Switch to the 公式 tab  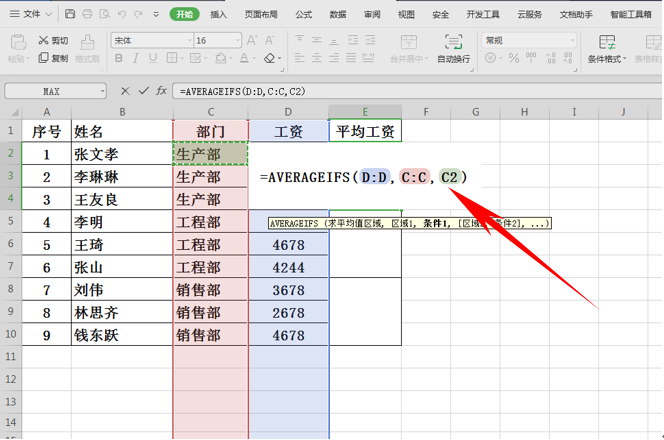(304, 14)
